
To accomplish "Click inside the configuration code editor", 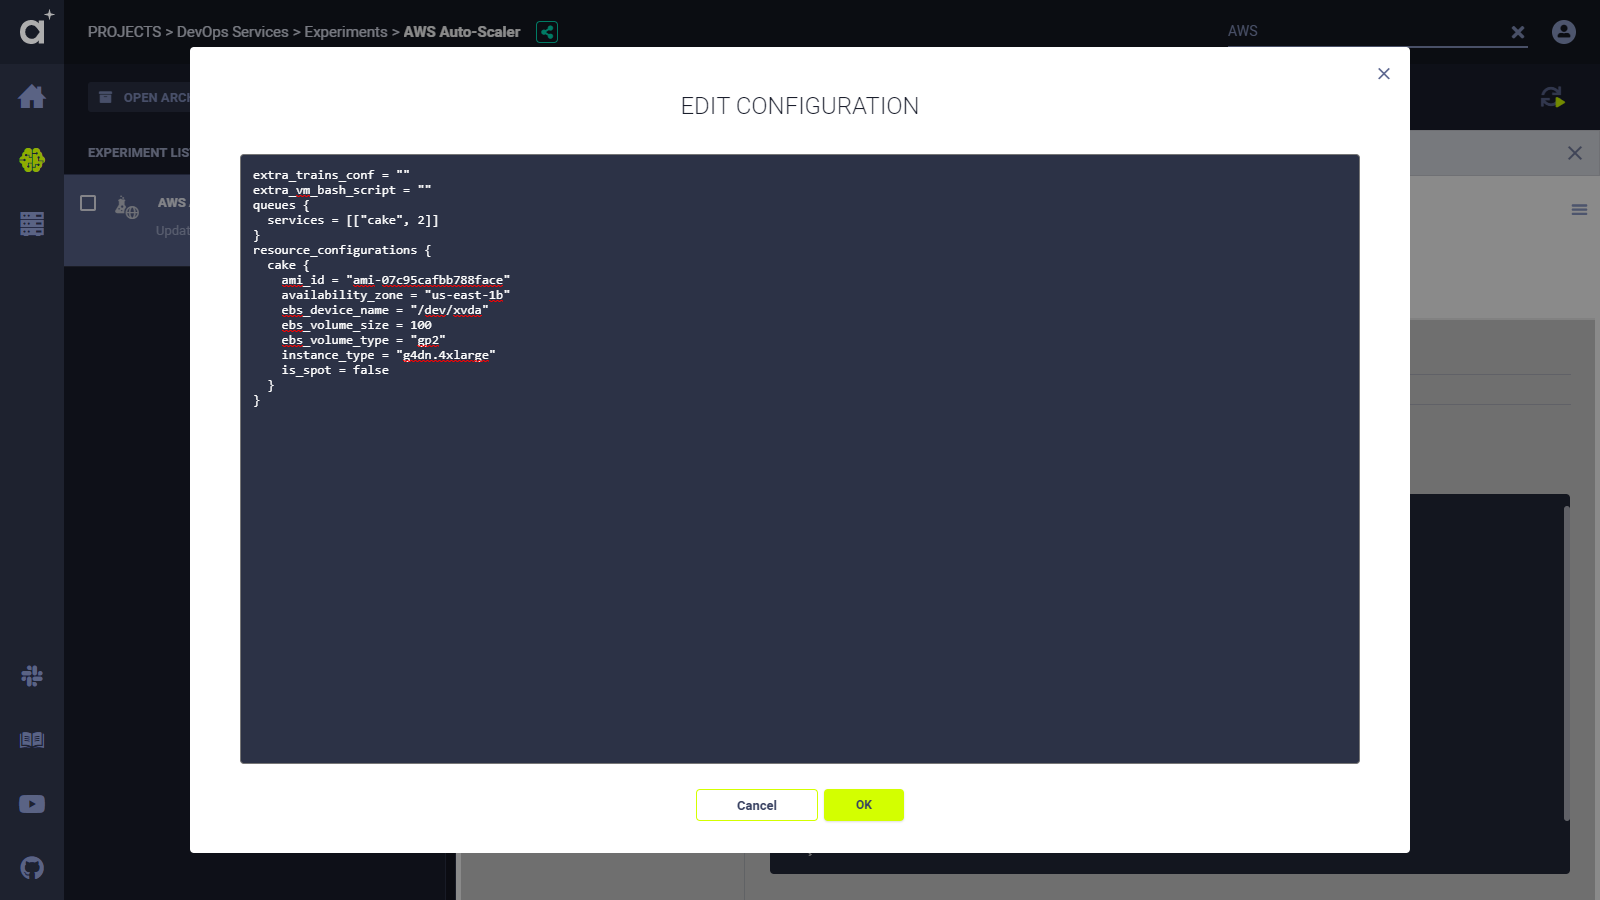I will point(800,560).
